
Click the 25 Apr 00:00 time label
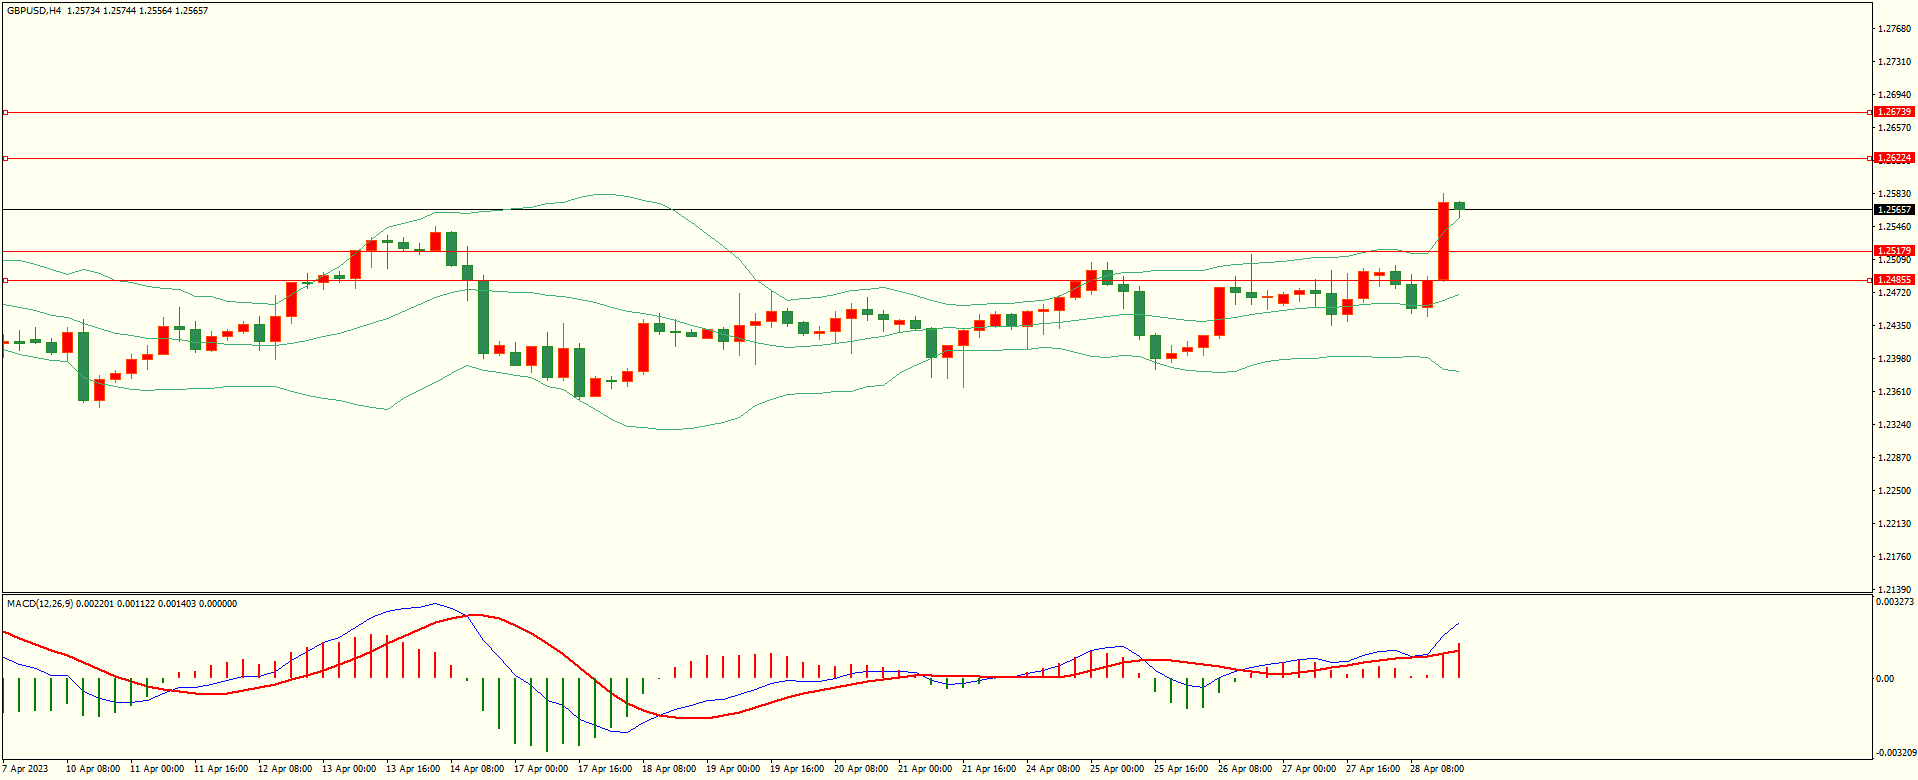pyautogui.click(x=1117, y=769)
